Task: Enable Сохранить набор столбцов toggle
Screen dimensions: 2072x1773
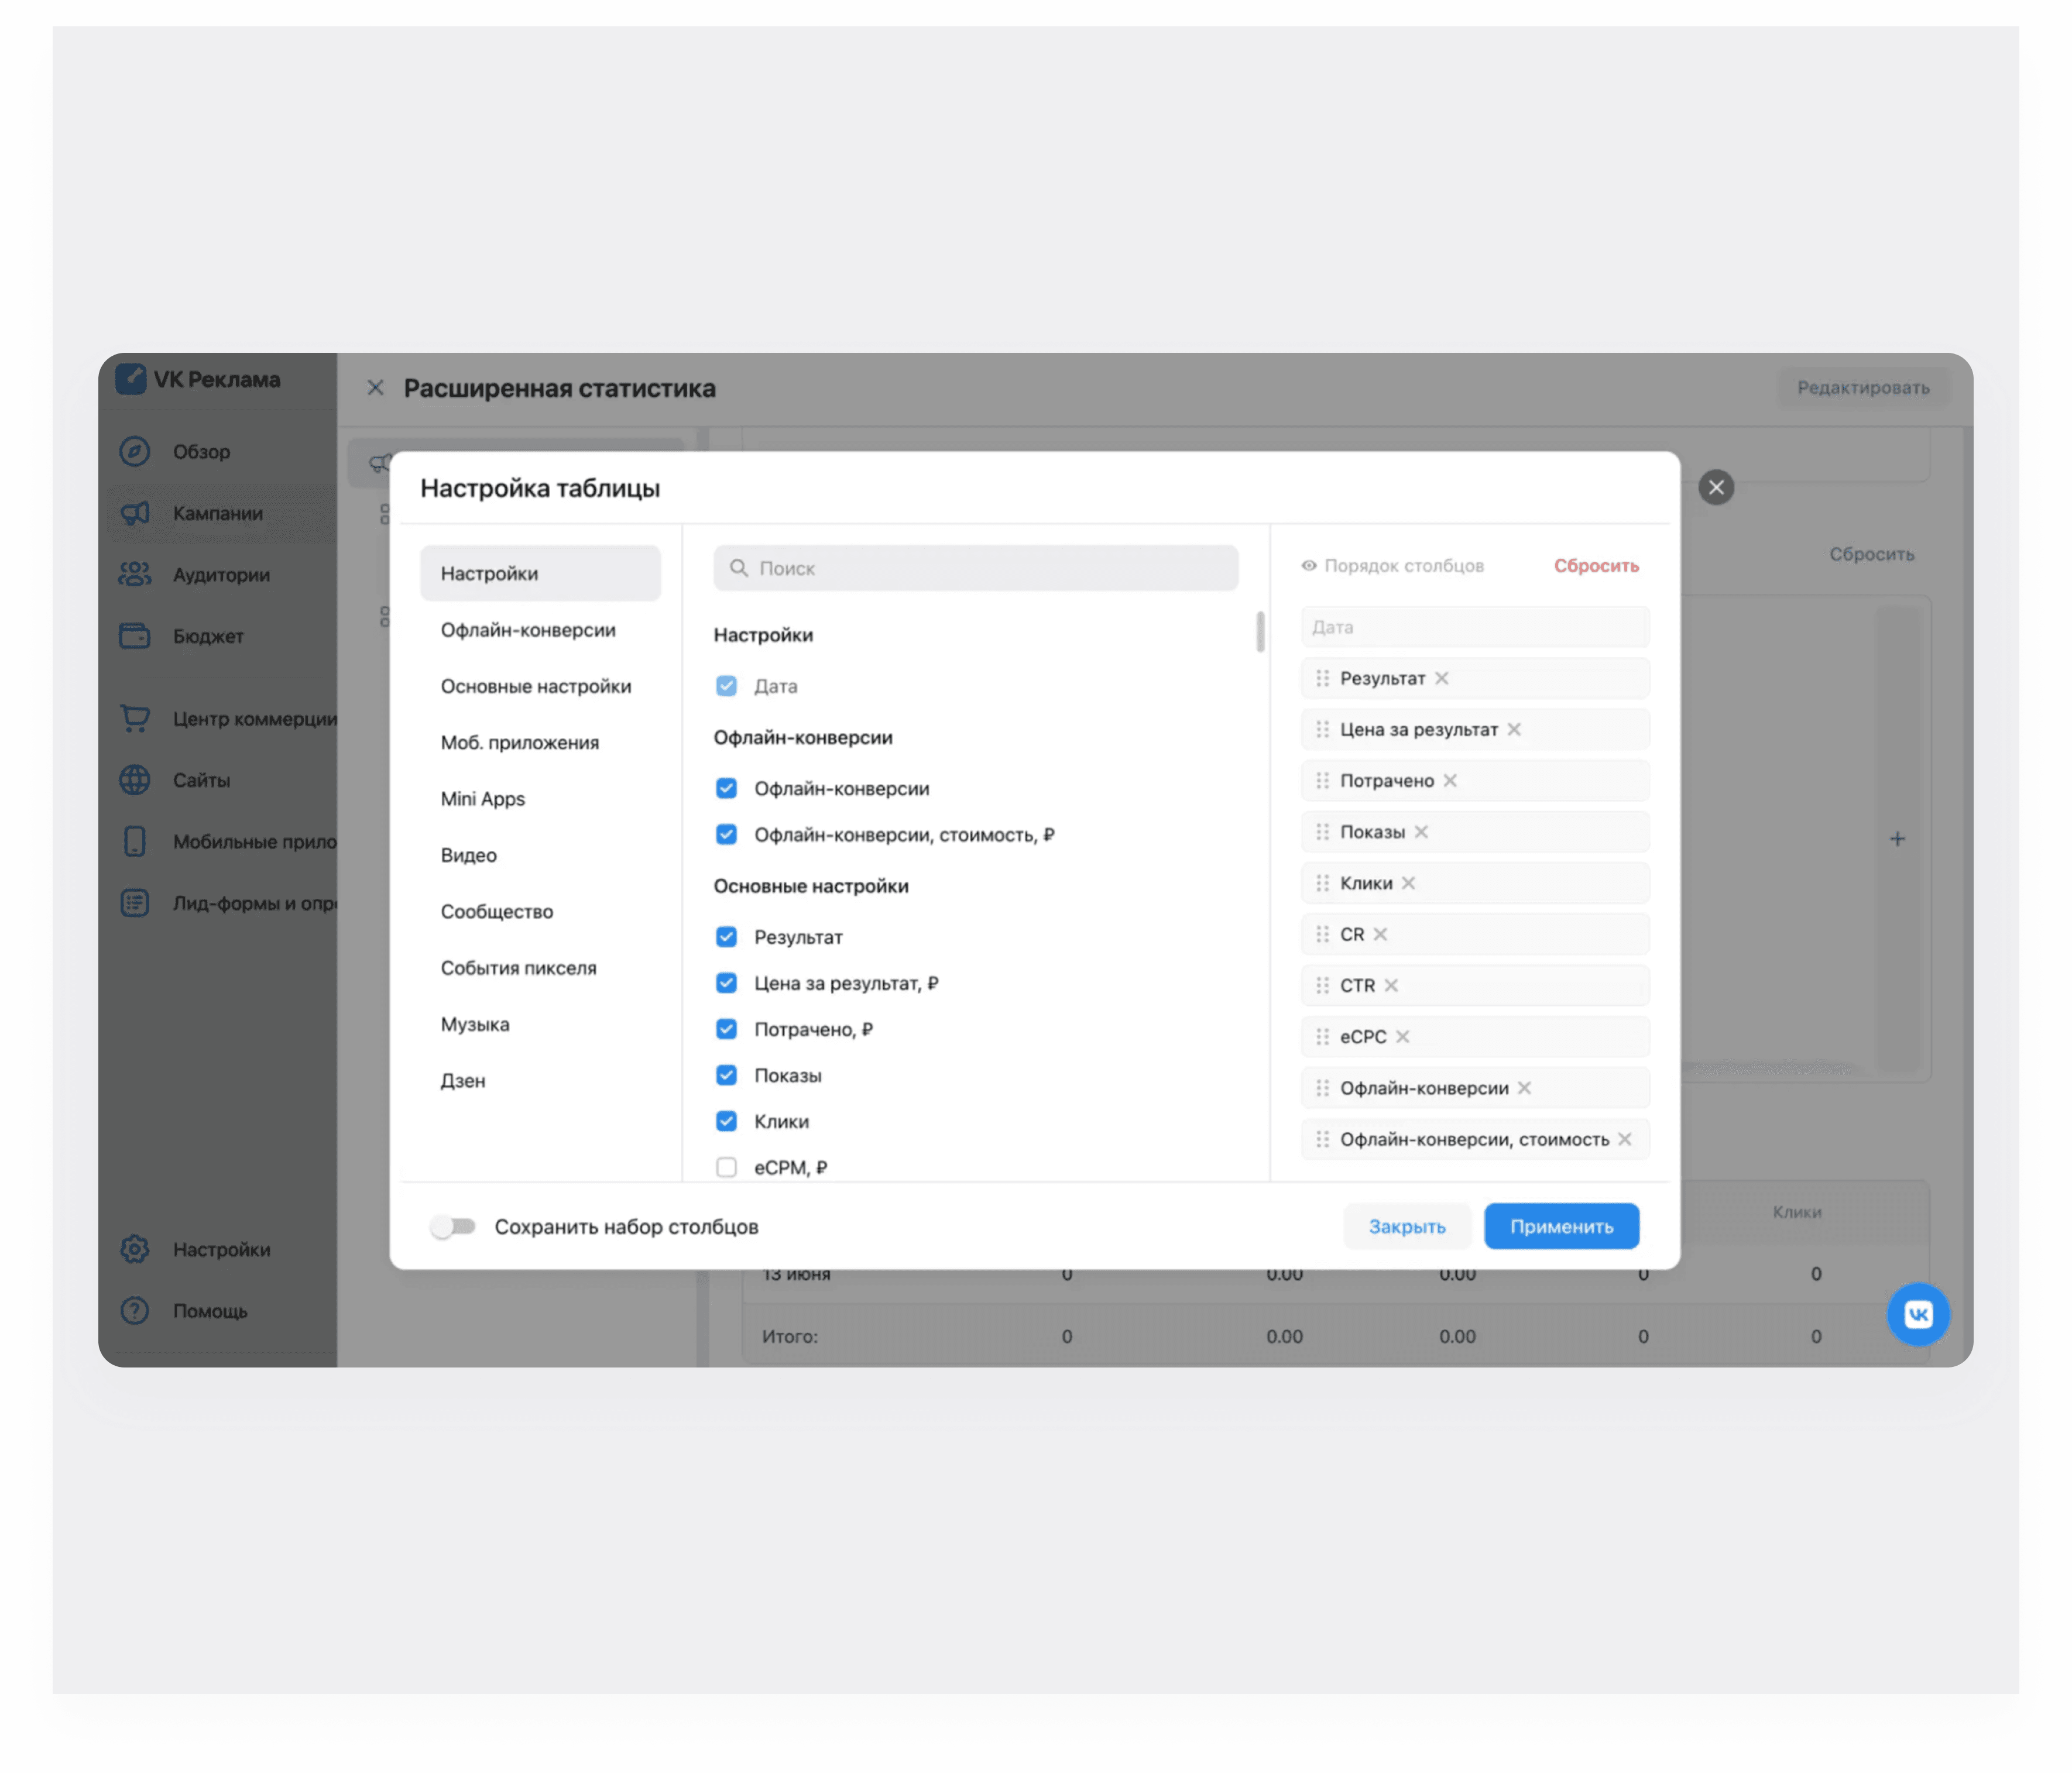Action: coord(453,1226)
